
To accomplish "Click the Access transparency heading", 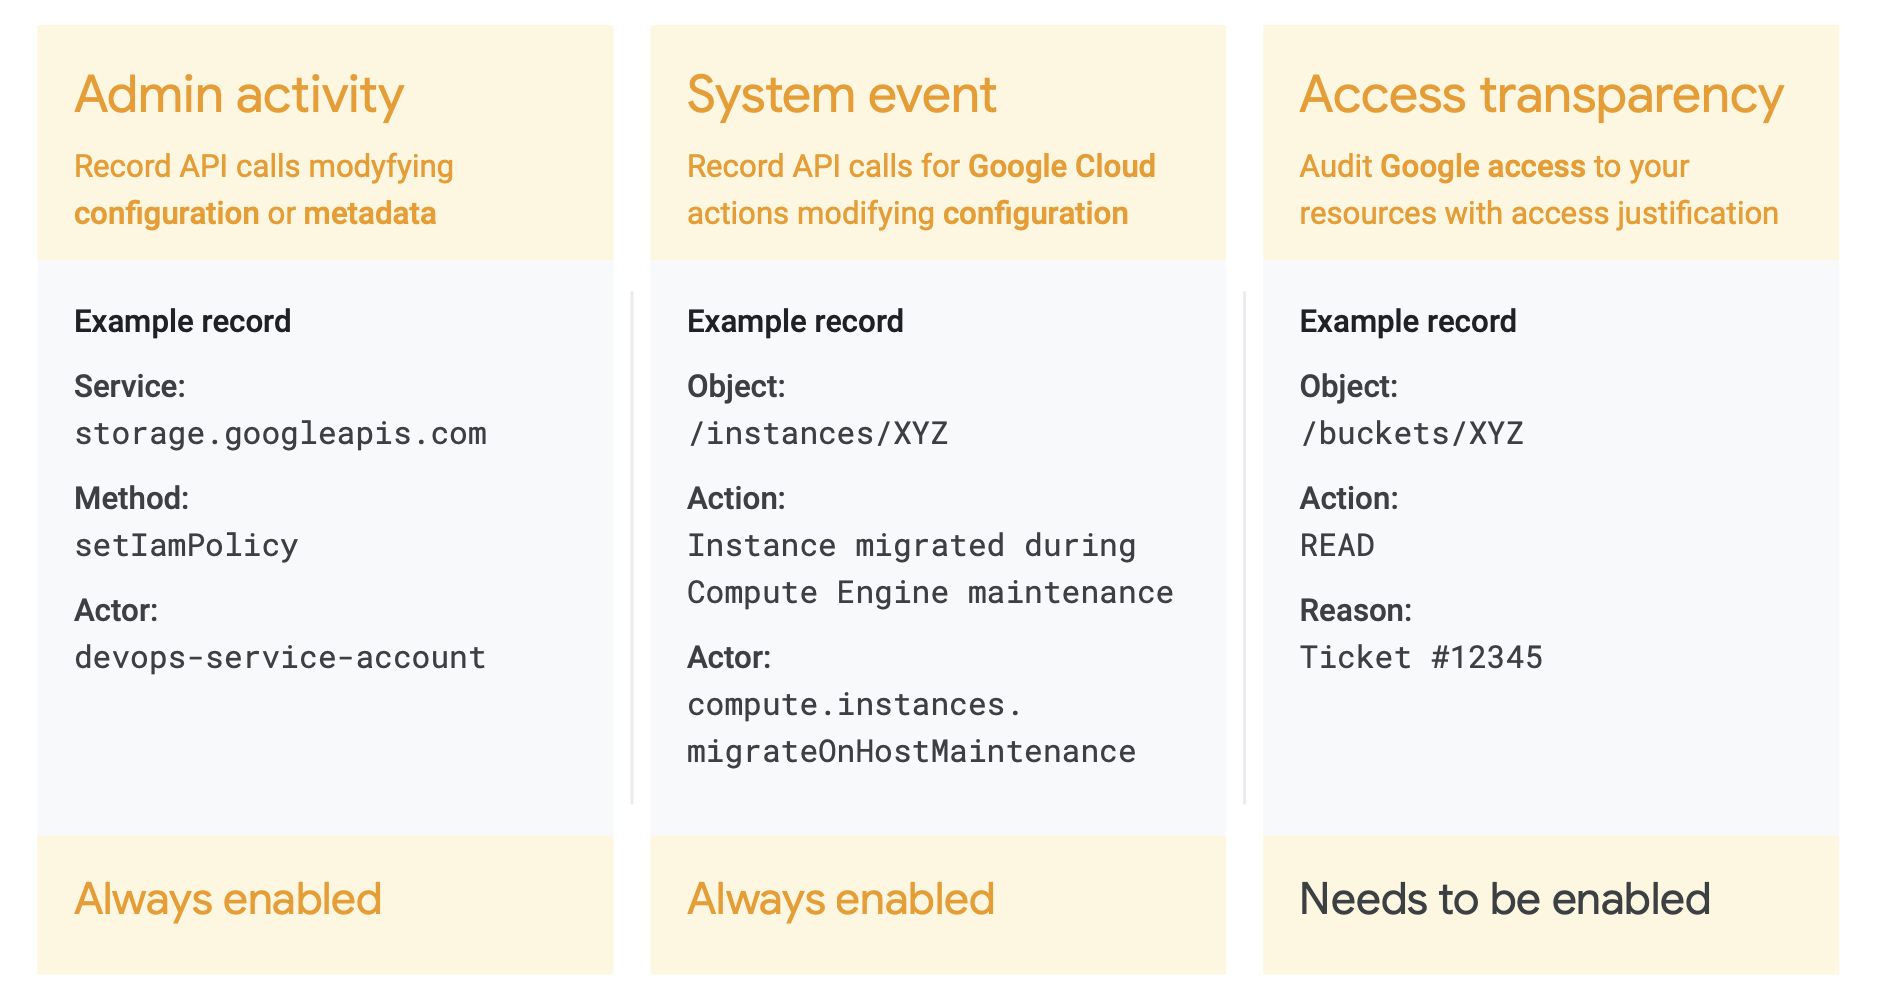I will pyautogui.click(x=1542, y=96).
